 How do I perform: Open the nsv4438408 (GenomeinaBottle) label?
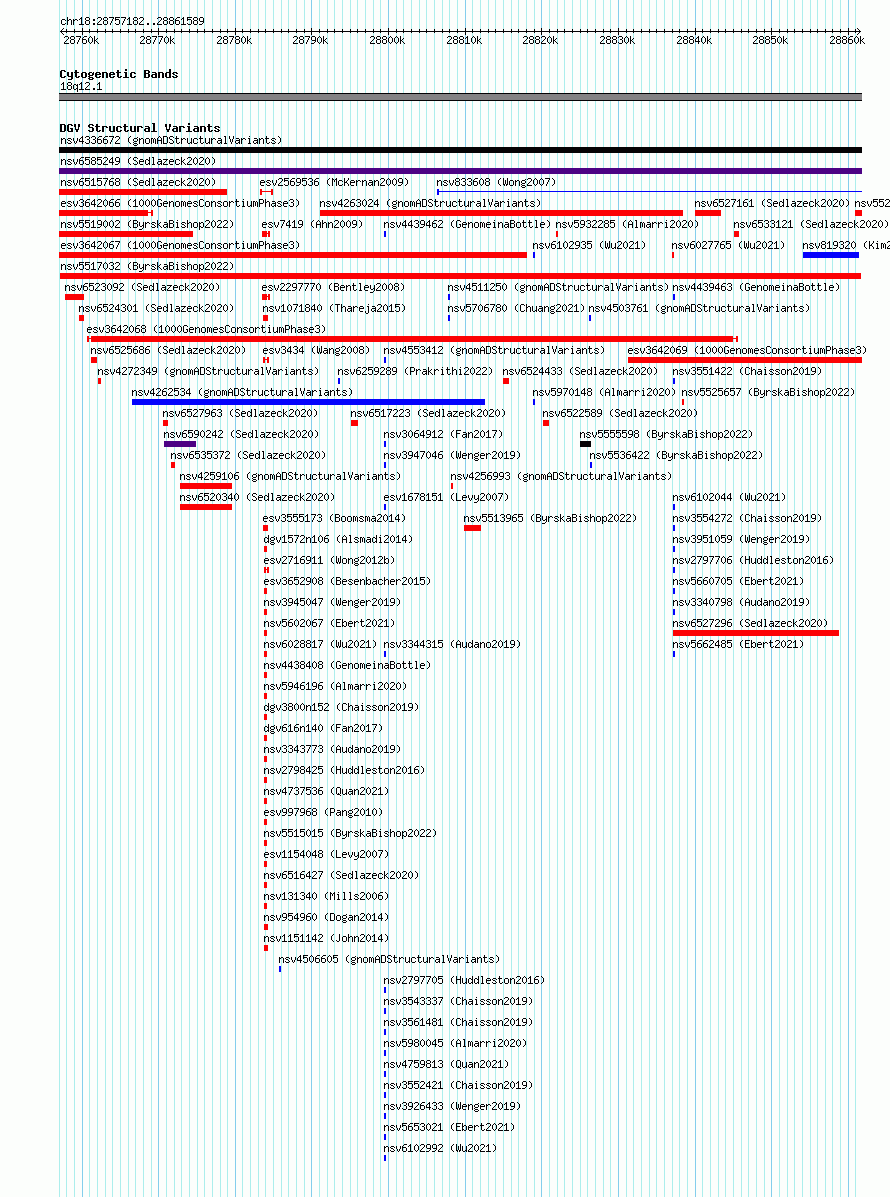click(x=347, y=665)
